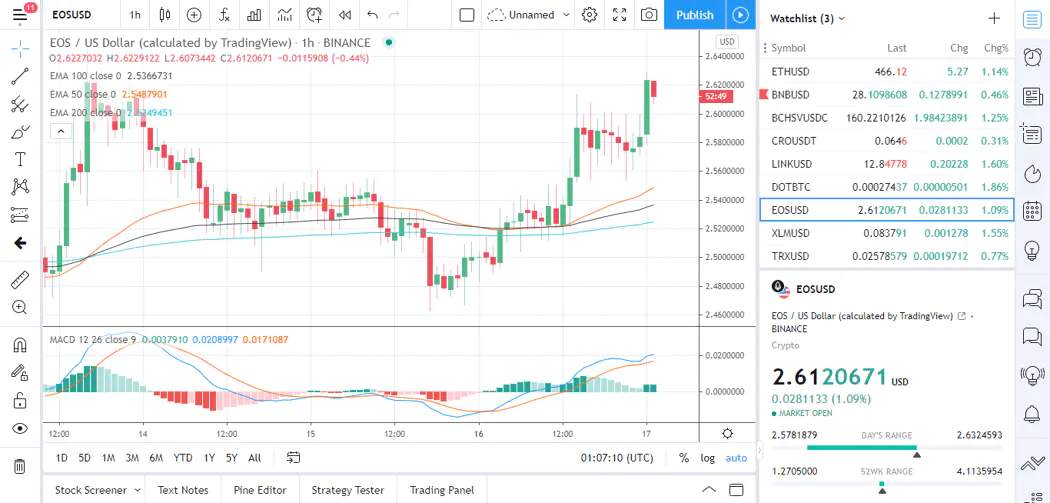Switch to the Trading Panel tab
Image resolution: width=1050 pixels, height=503 pixels.
[442, 490]
